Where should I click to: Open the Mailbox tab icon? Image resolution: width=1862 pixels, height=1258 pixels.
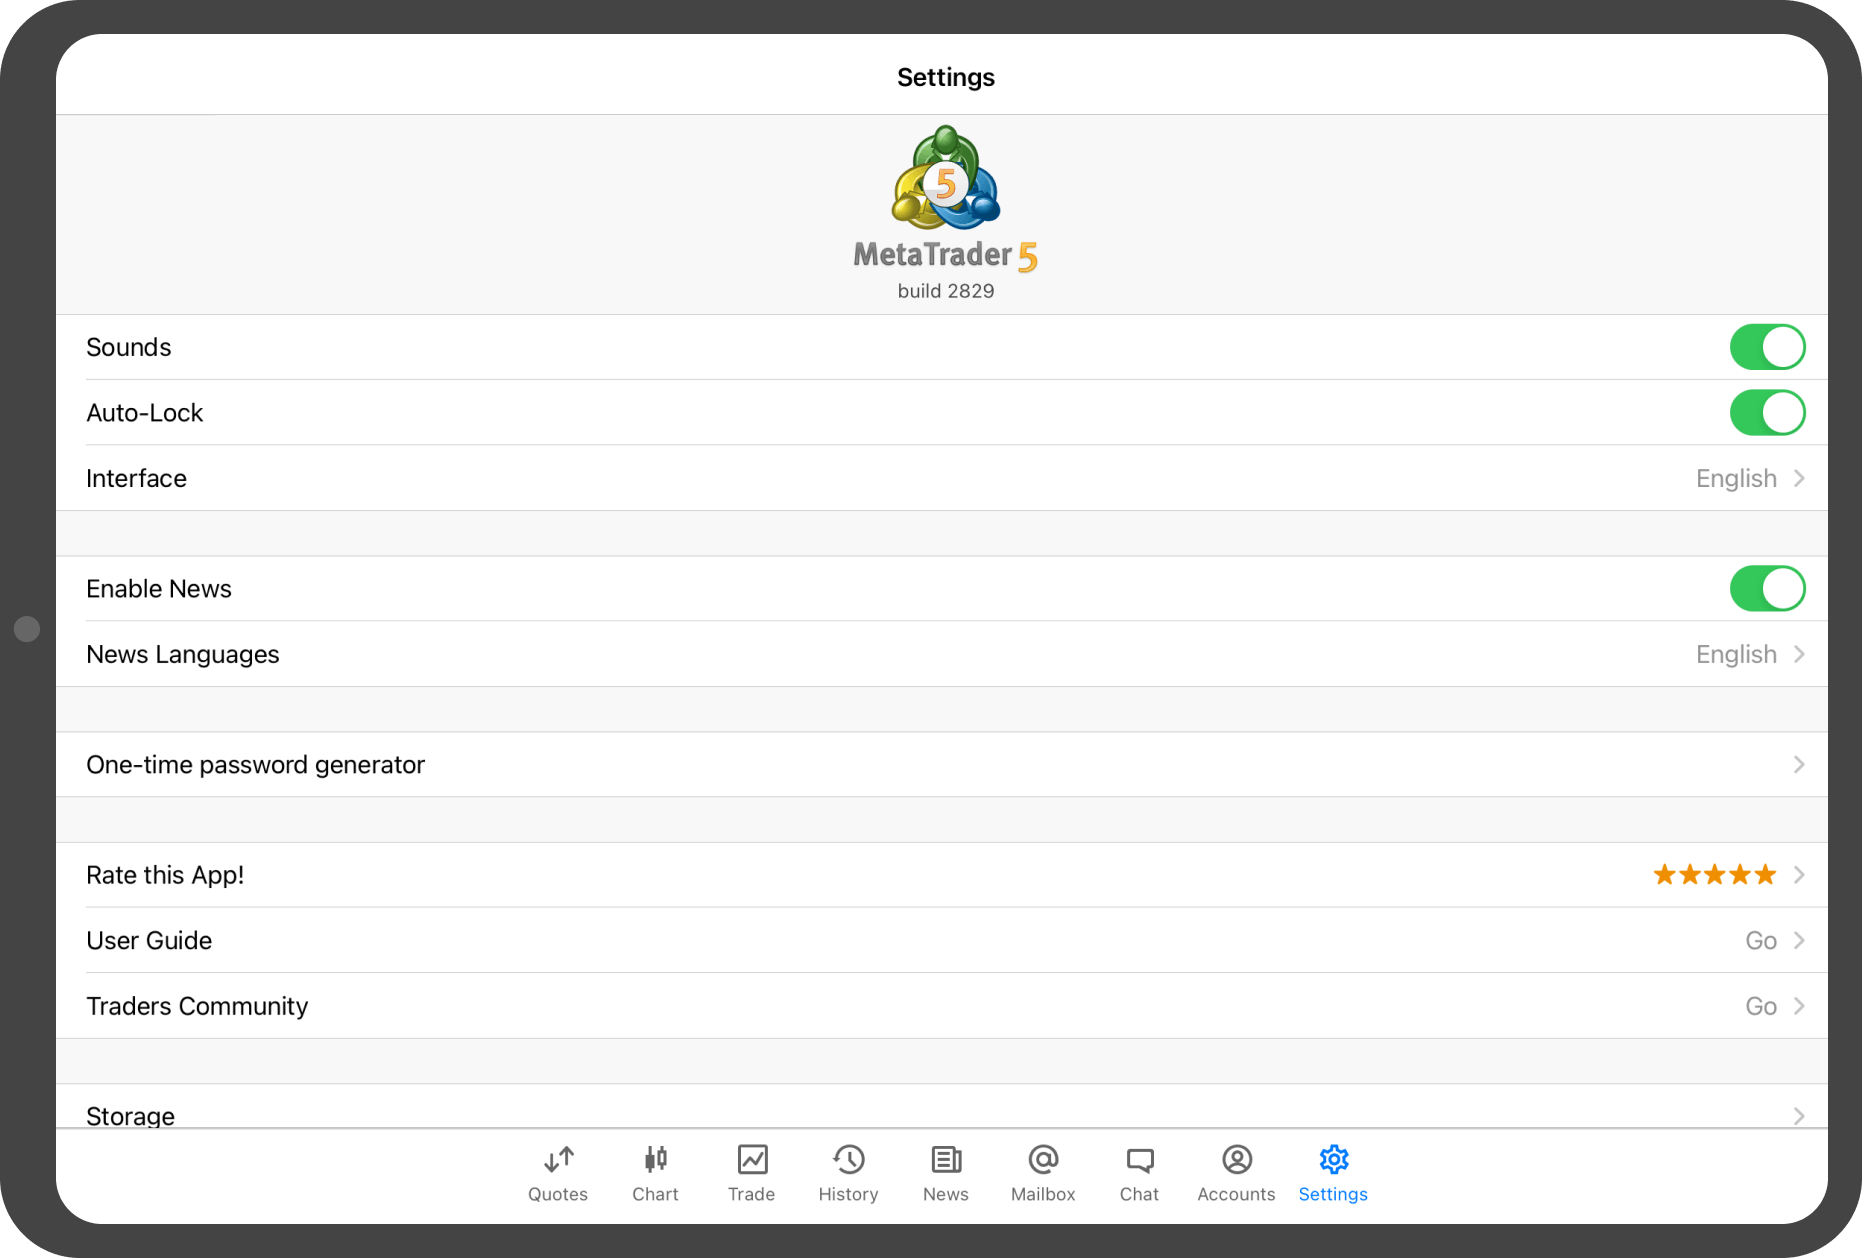(x=1043, y=1160)
